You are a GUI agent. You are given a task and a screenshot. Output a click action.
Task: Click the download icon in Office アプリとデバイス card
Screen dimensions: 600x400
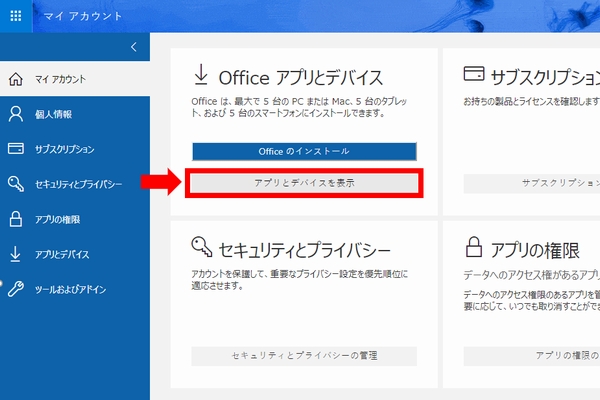201,75
